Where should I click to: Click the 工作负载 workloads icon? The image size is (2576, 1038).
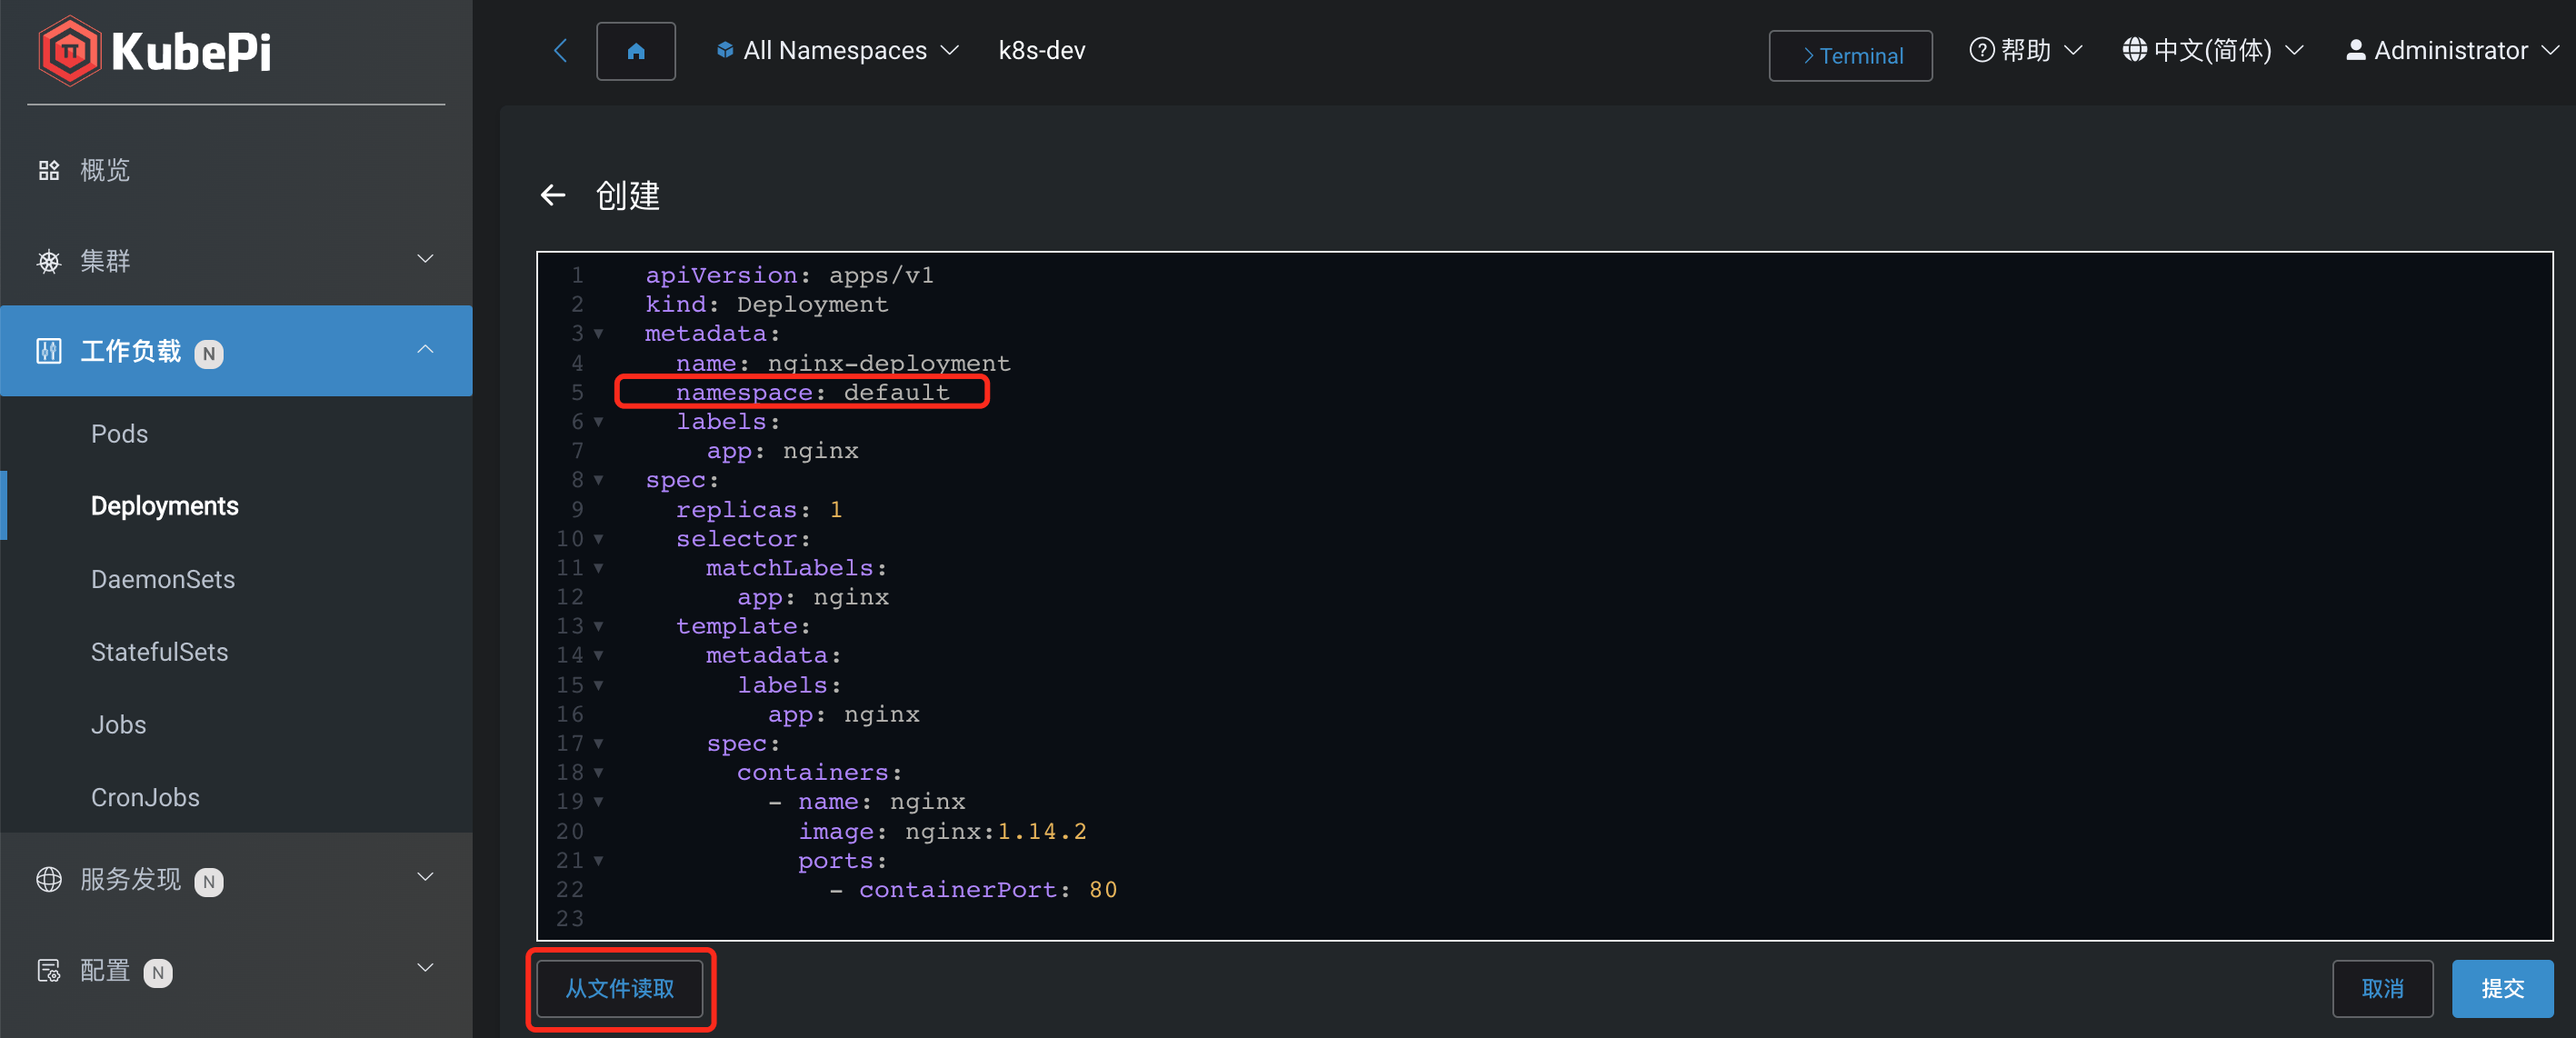click(x=48, y=352)
